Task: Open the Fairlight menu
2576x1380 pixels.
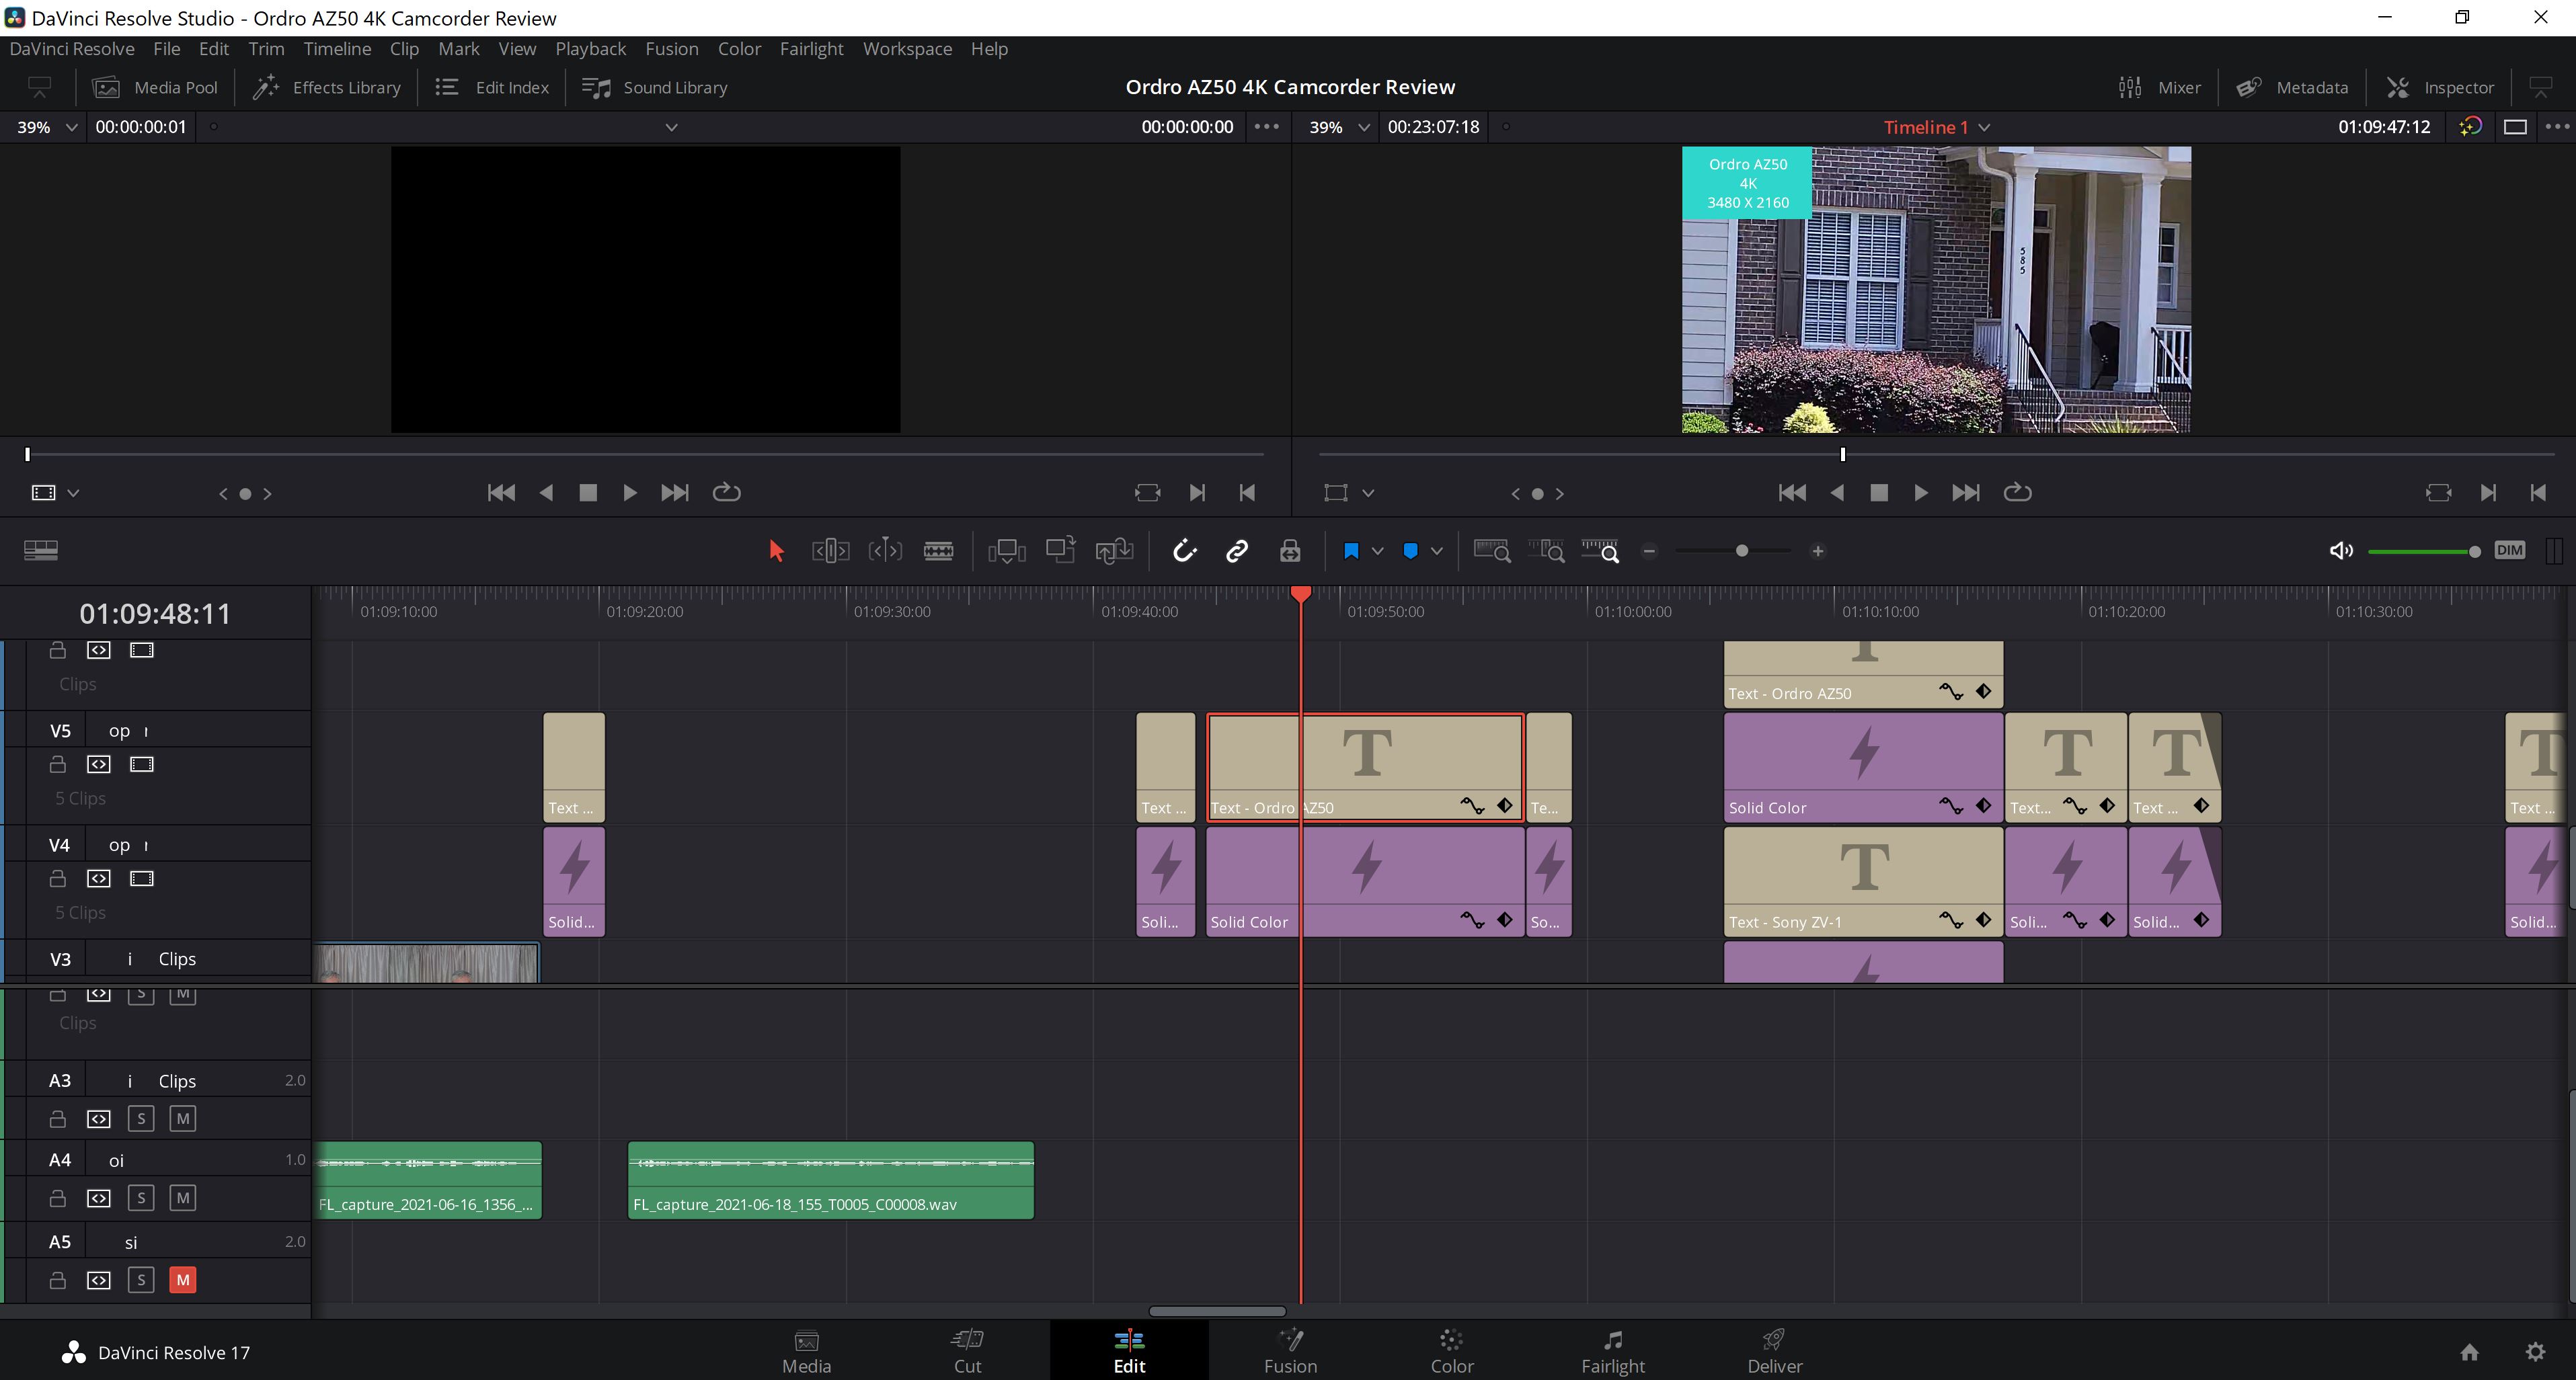Action: click(811, 48)
